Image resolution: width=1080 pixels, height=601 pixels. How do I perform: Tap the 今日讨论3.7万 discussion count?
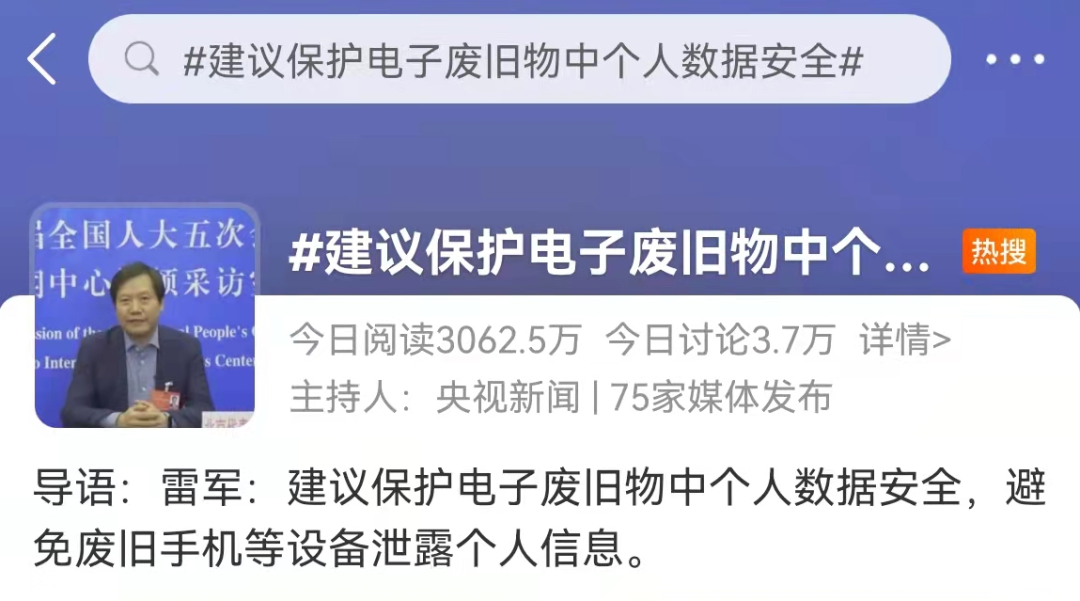[720, 339]
